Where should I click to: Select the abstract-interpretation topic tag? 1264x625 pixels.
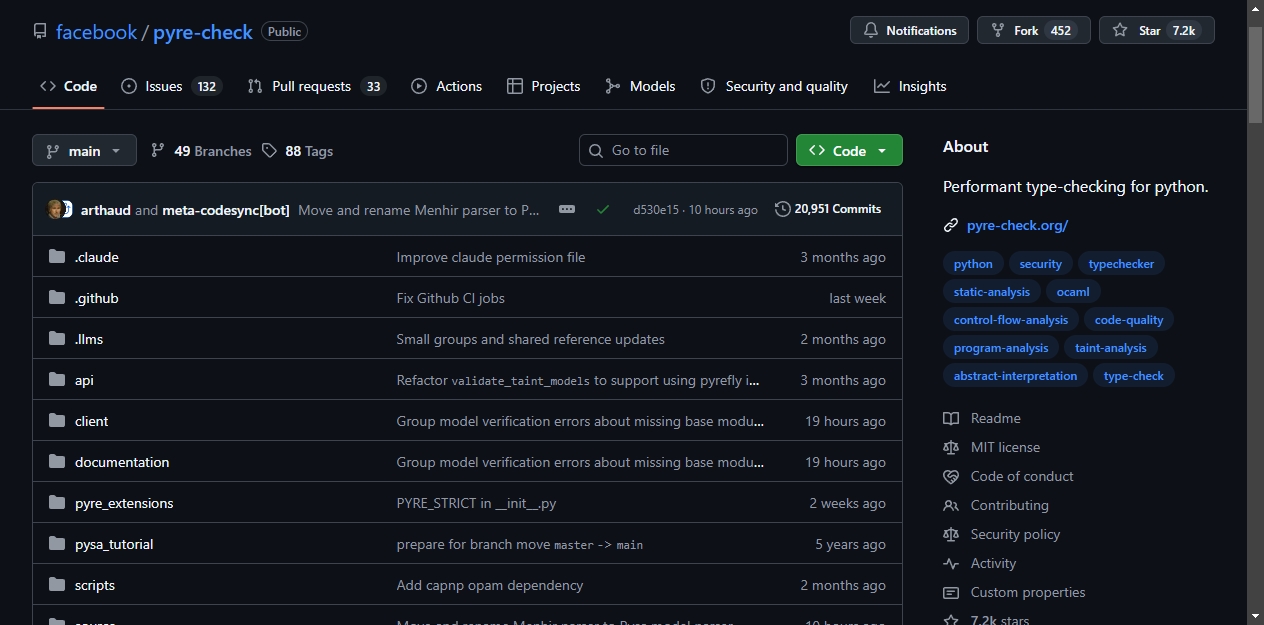click(x=1015, y=376)
